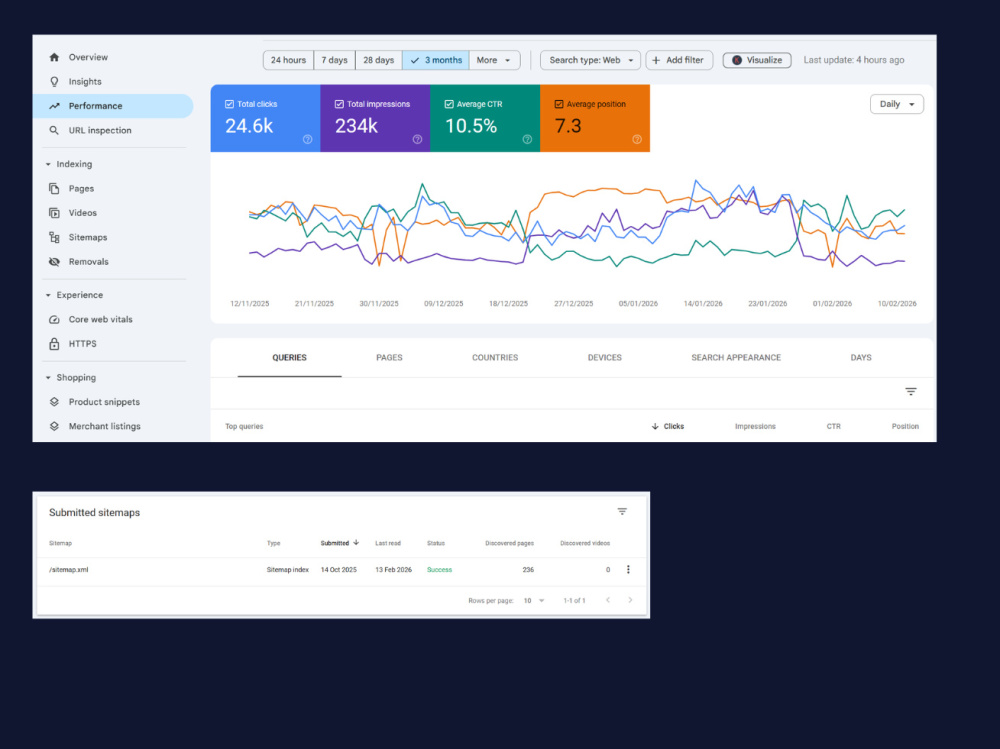The width and height of the screenshot is (1000, 749).
Task: Click next page arrow in sitemaps table
Action: coord(630,600)
